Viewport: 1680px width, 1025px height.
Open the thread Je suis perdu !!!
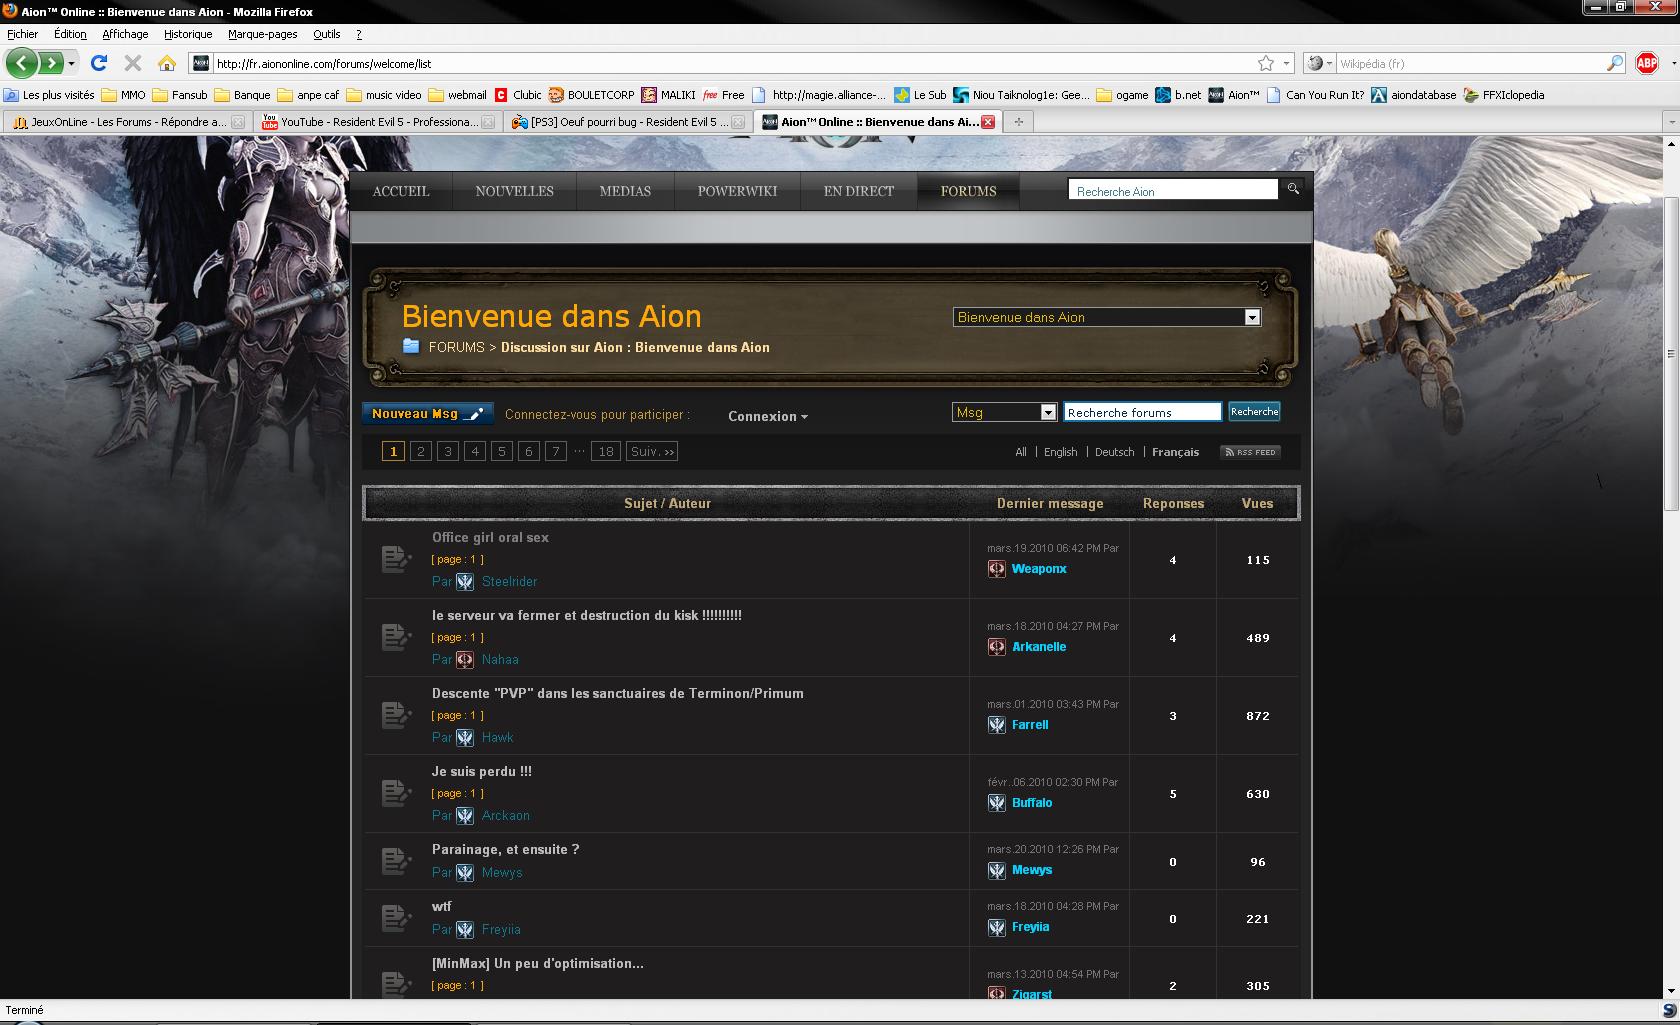coord(482,771)
